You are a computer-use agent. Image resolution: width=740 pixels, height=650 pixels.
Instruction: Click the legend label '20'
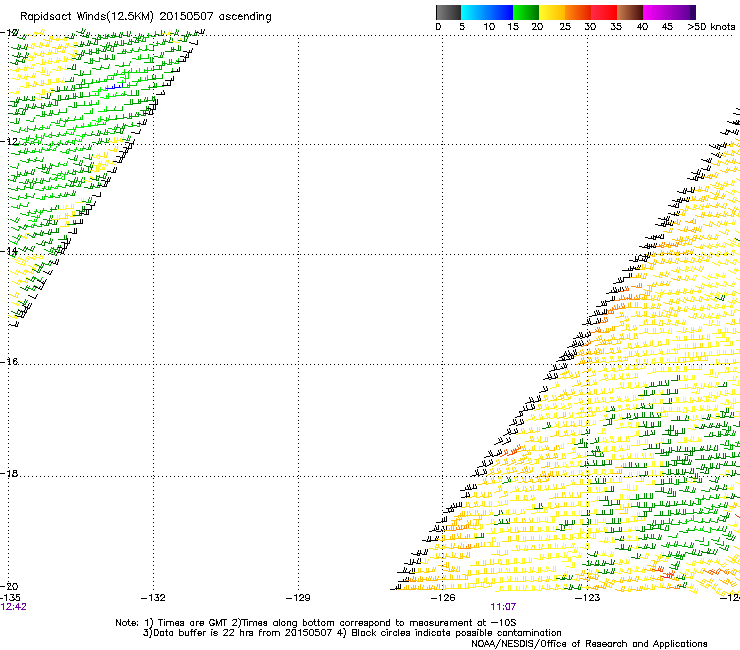(x=537, y=27)
